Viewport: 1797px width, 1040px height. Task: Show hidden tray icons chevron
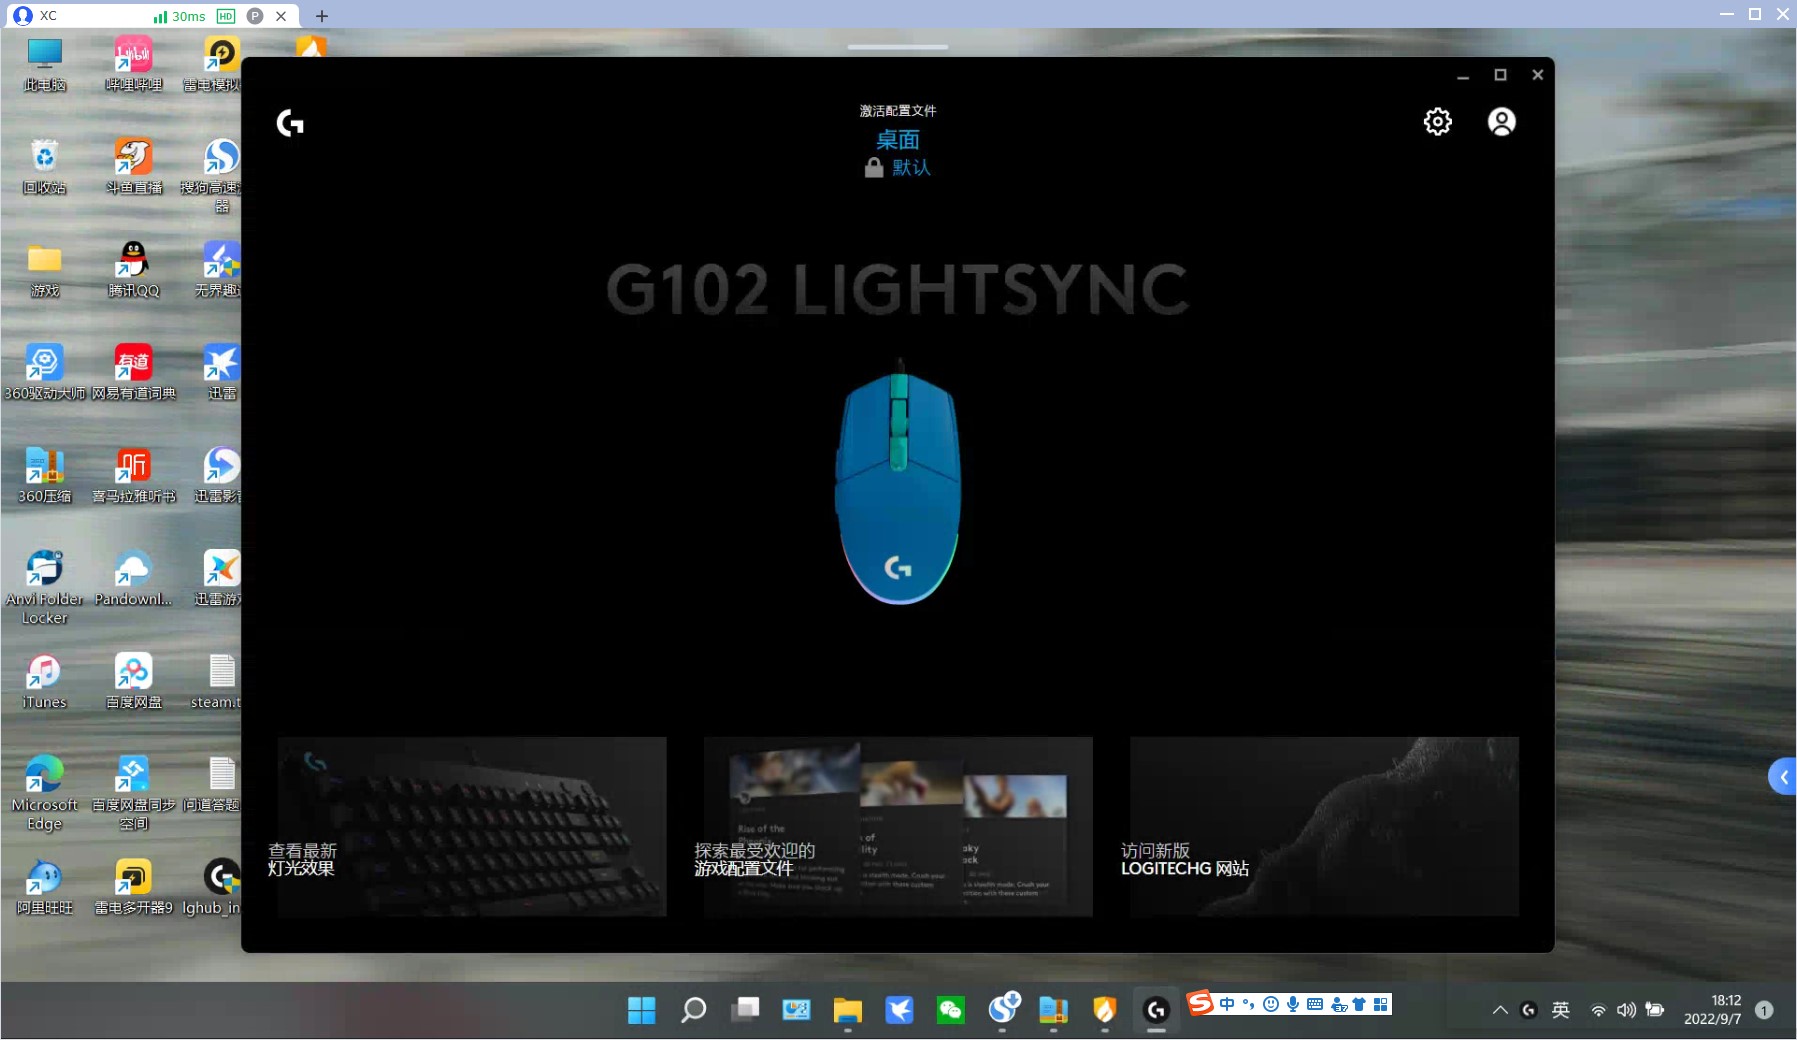1500,1010
